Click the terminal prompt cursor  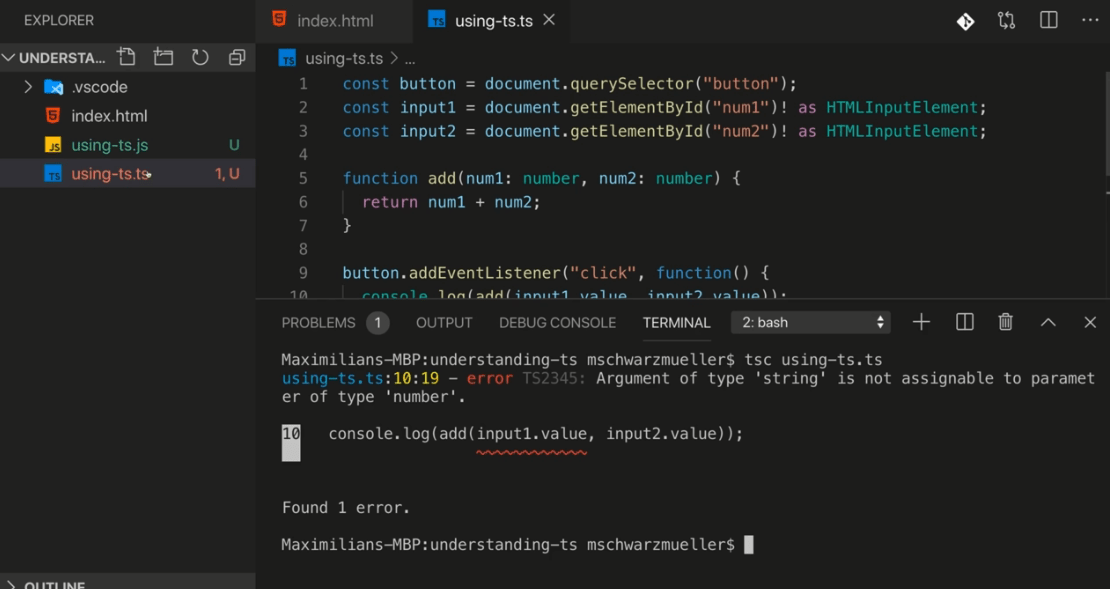(x=749, y=544)
